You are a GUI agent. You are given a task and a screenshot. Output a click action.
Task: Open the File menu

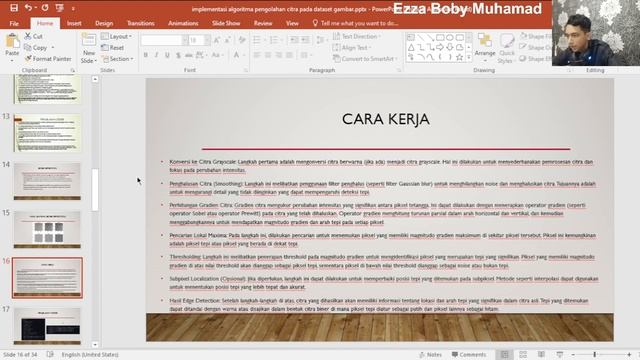[14, 23]
